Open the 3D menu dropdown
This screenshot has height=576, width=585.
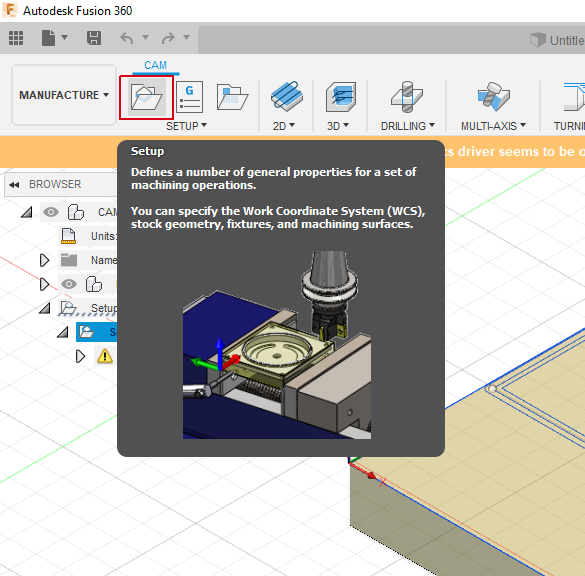click(x=338, y=126)
